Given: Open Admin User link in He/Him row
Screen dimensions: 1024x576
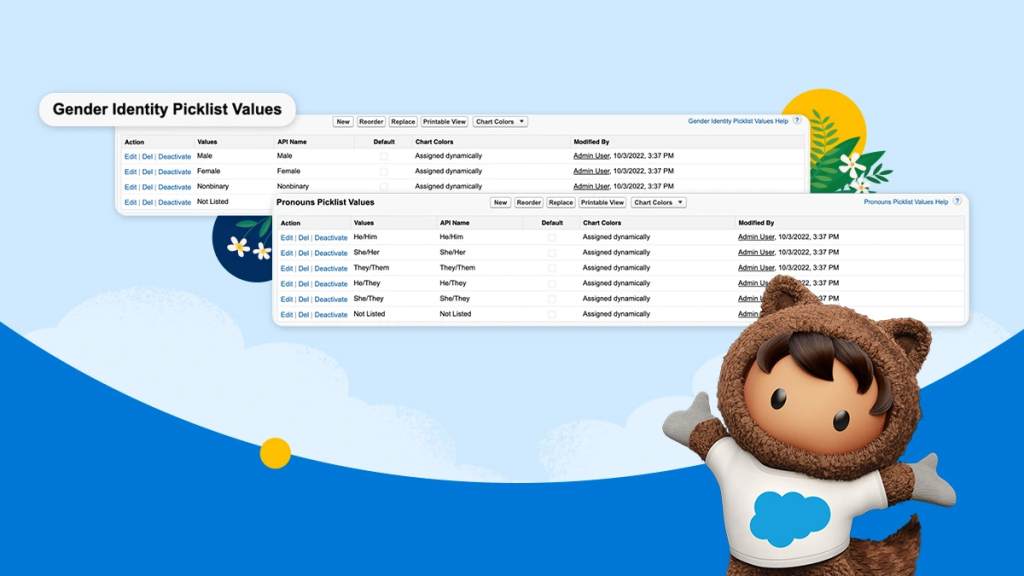Looking at the screenshot, I should coord(756,237).
